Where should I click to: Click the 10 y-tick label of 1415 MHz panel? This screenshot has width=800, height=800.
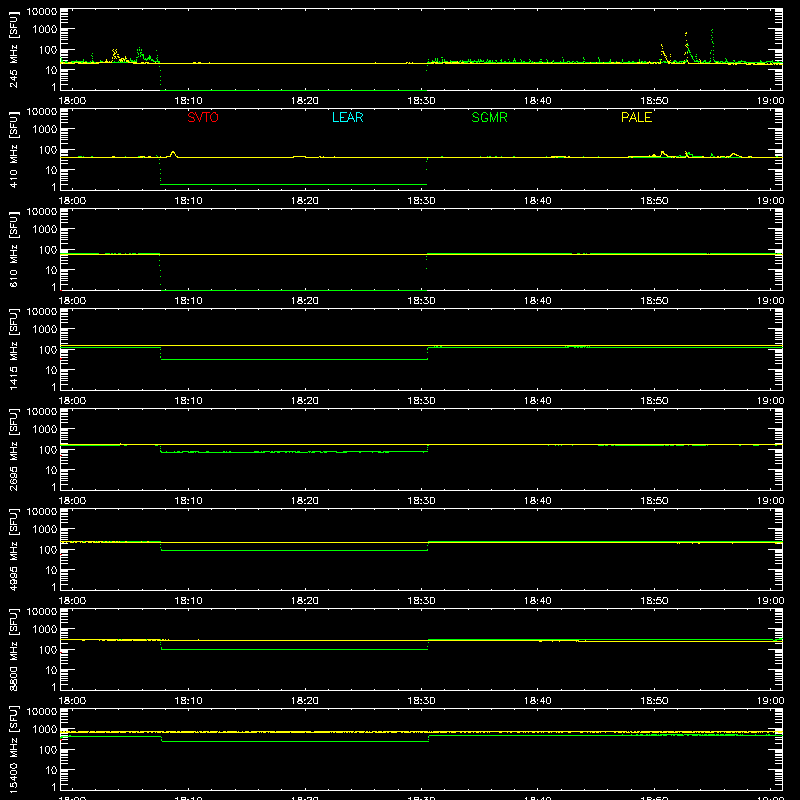[51, 370]
